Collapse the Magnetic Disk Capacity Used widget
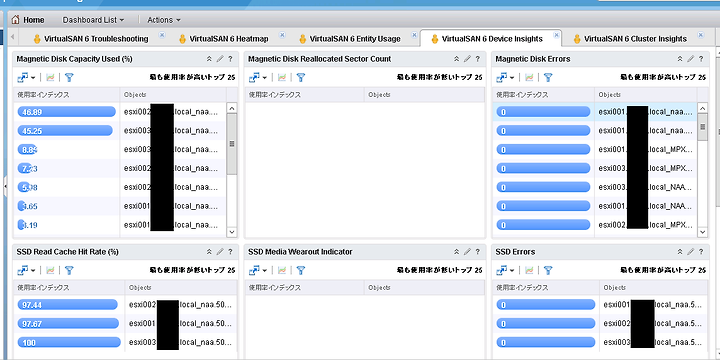720x360 pixels. (x=209, y=59)
